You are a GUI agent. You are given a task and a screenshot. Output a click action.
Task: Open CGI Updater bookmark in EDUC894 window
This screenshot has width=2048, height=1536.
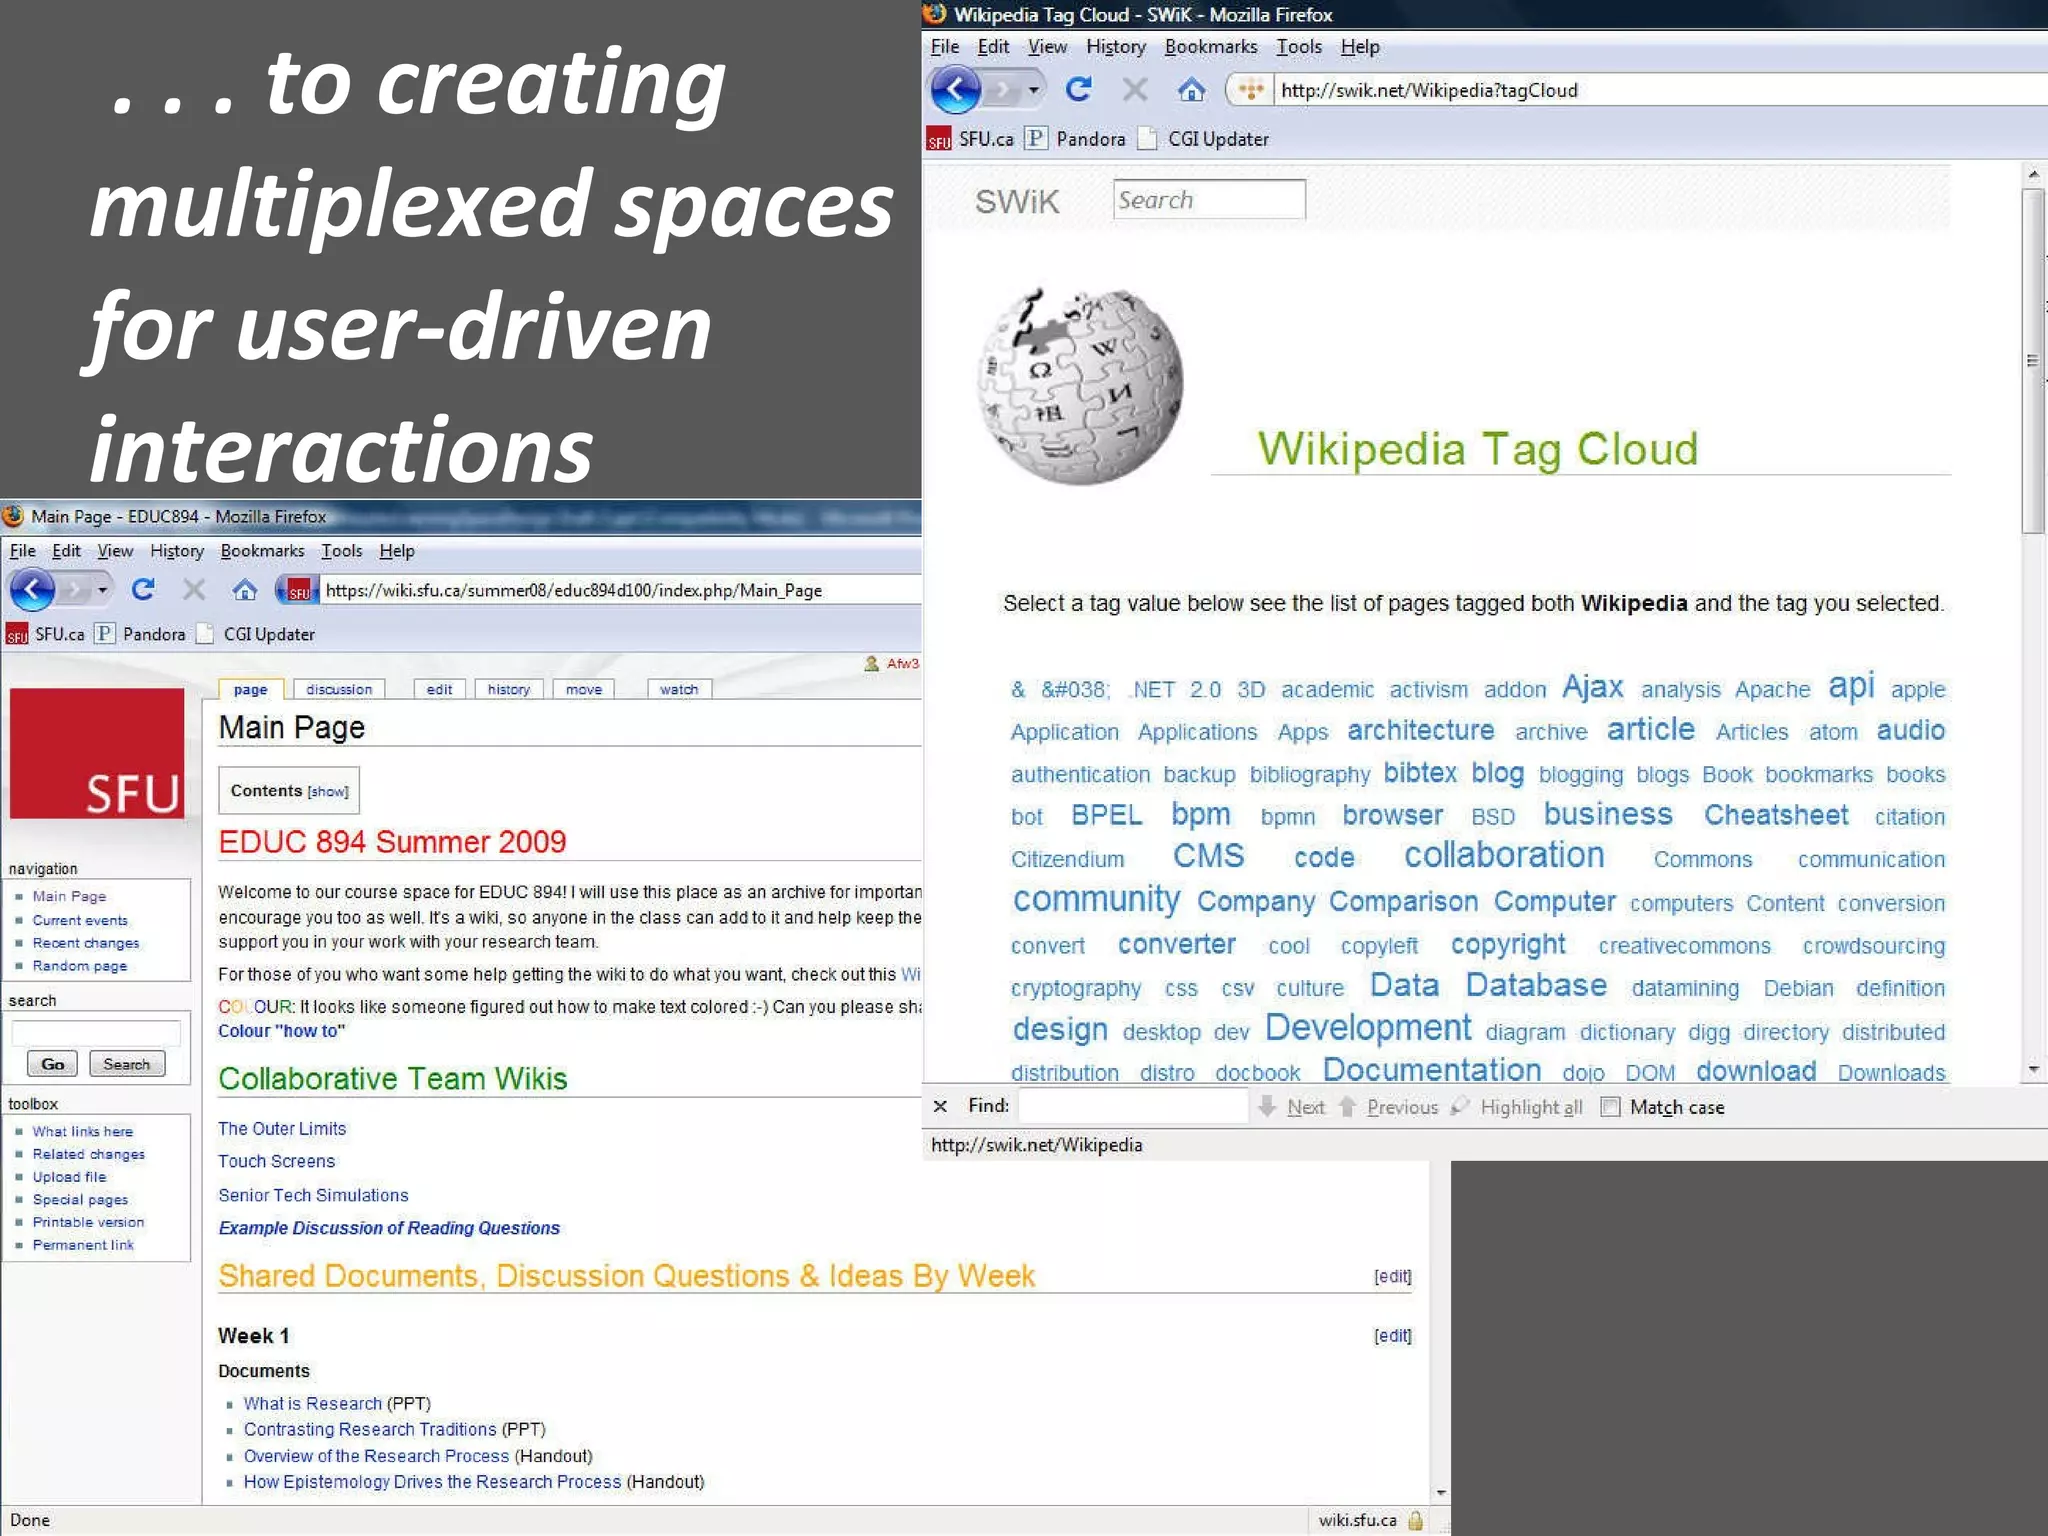(x=256, y=634)
